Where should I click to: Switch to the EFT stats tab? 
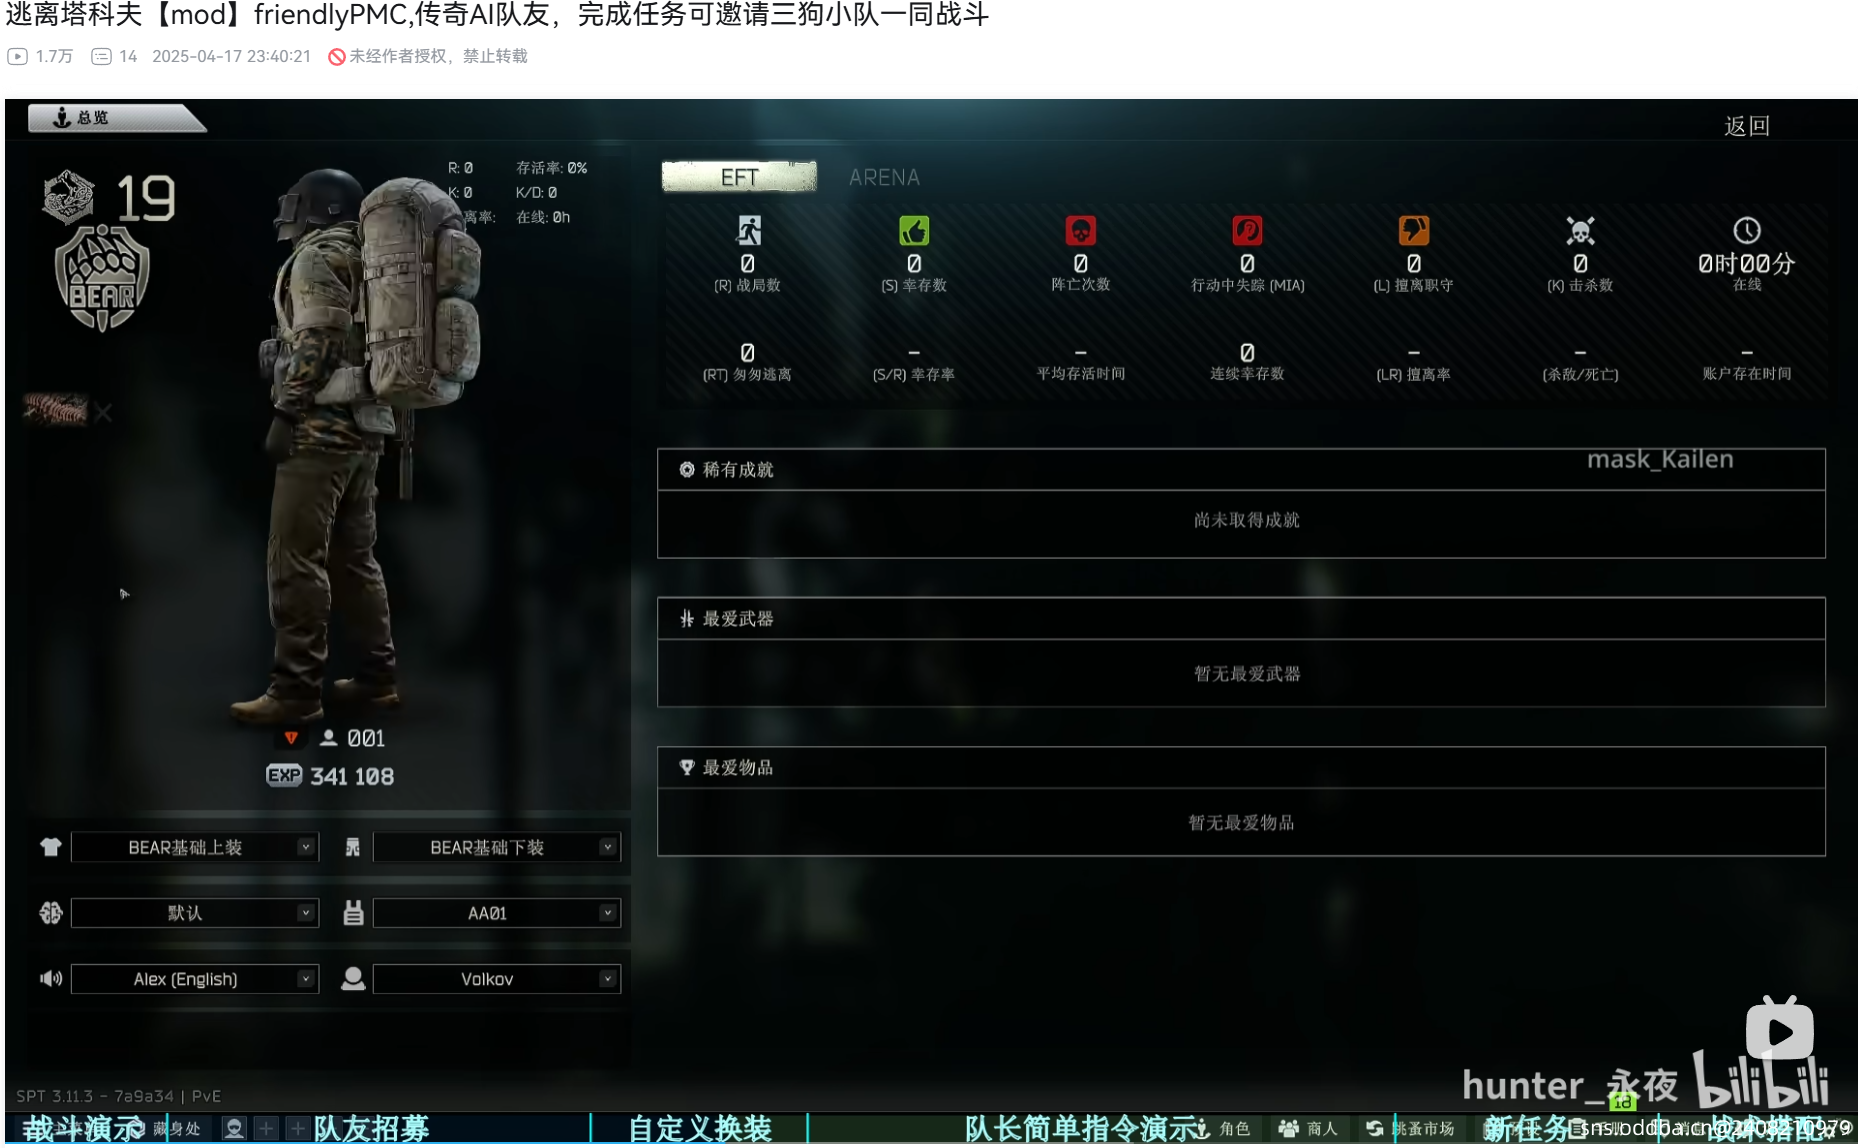point(739,177)
